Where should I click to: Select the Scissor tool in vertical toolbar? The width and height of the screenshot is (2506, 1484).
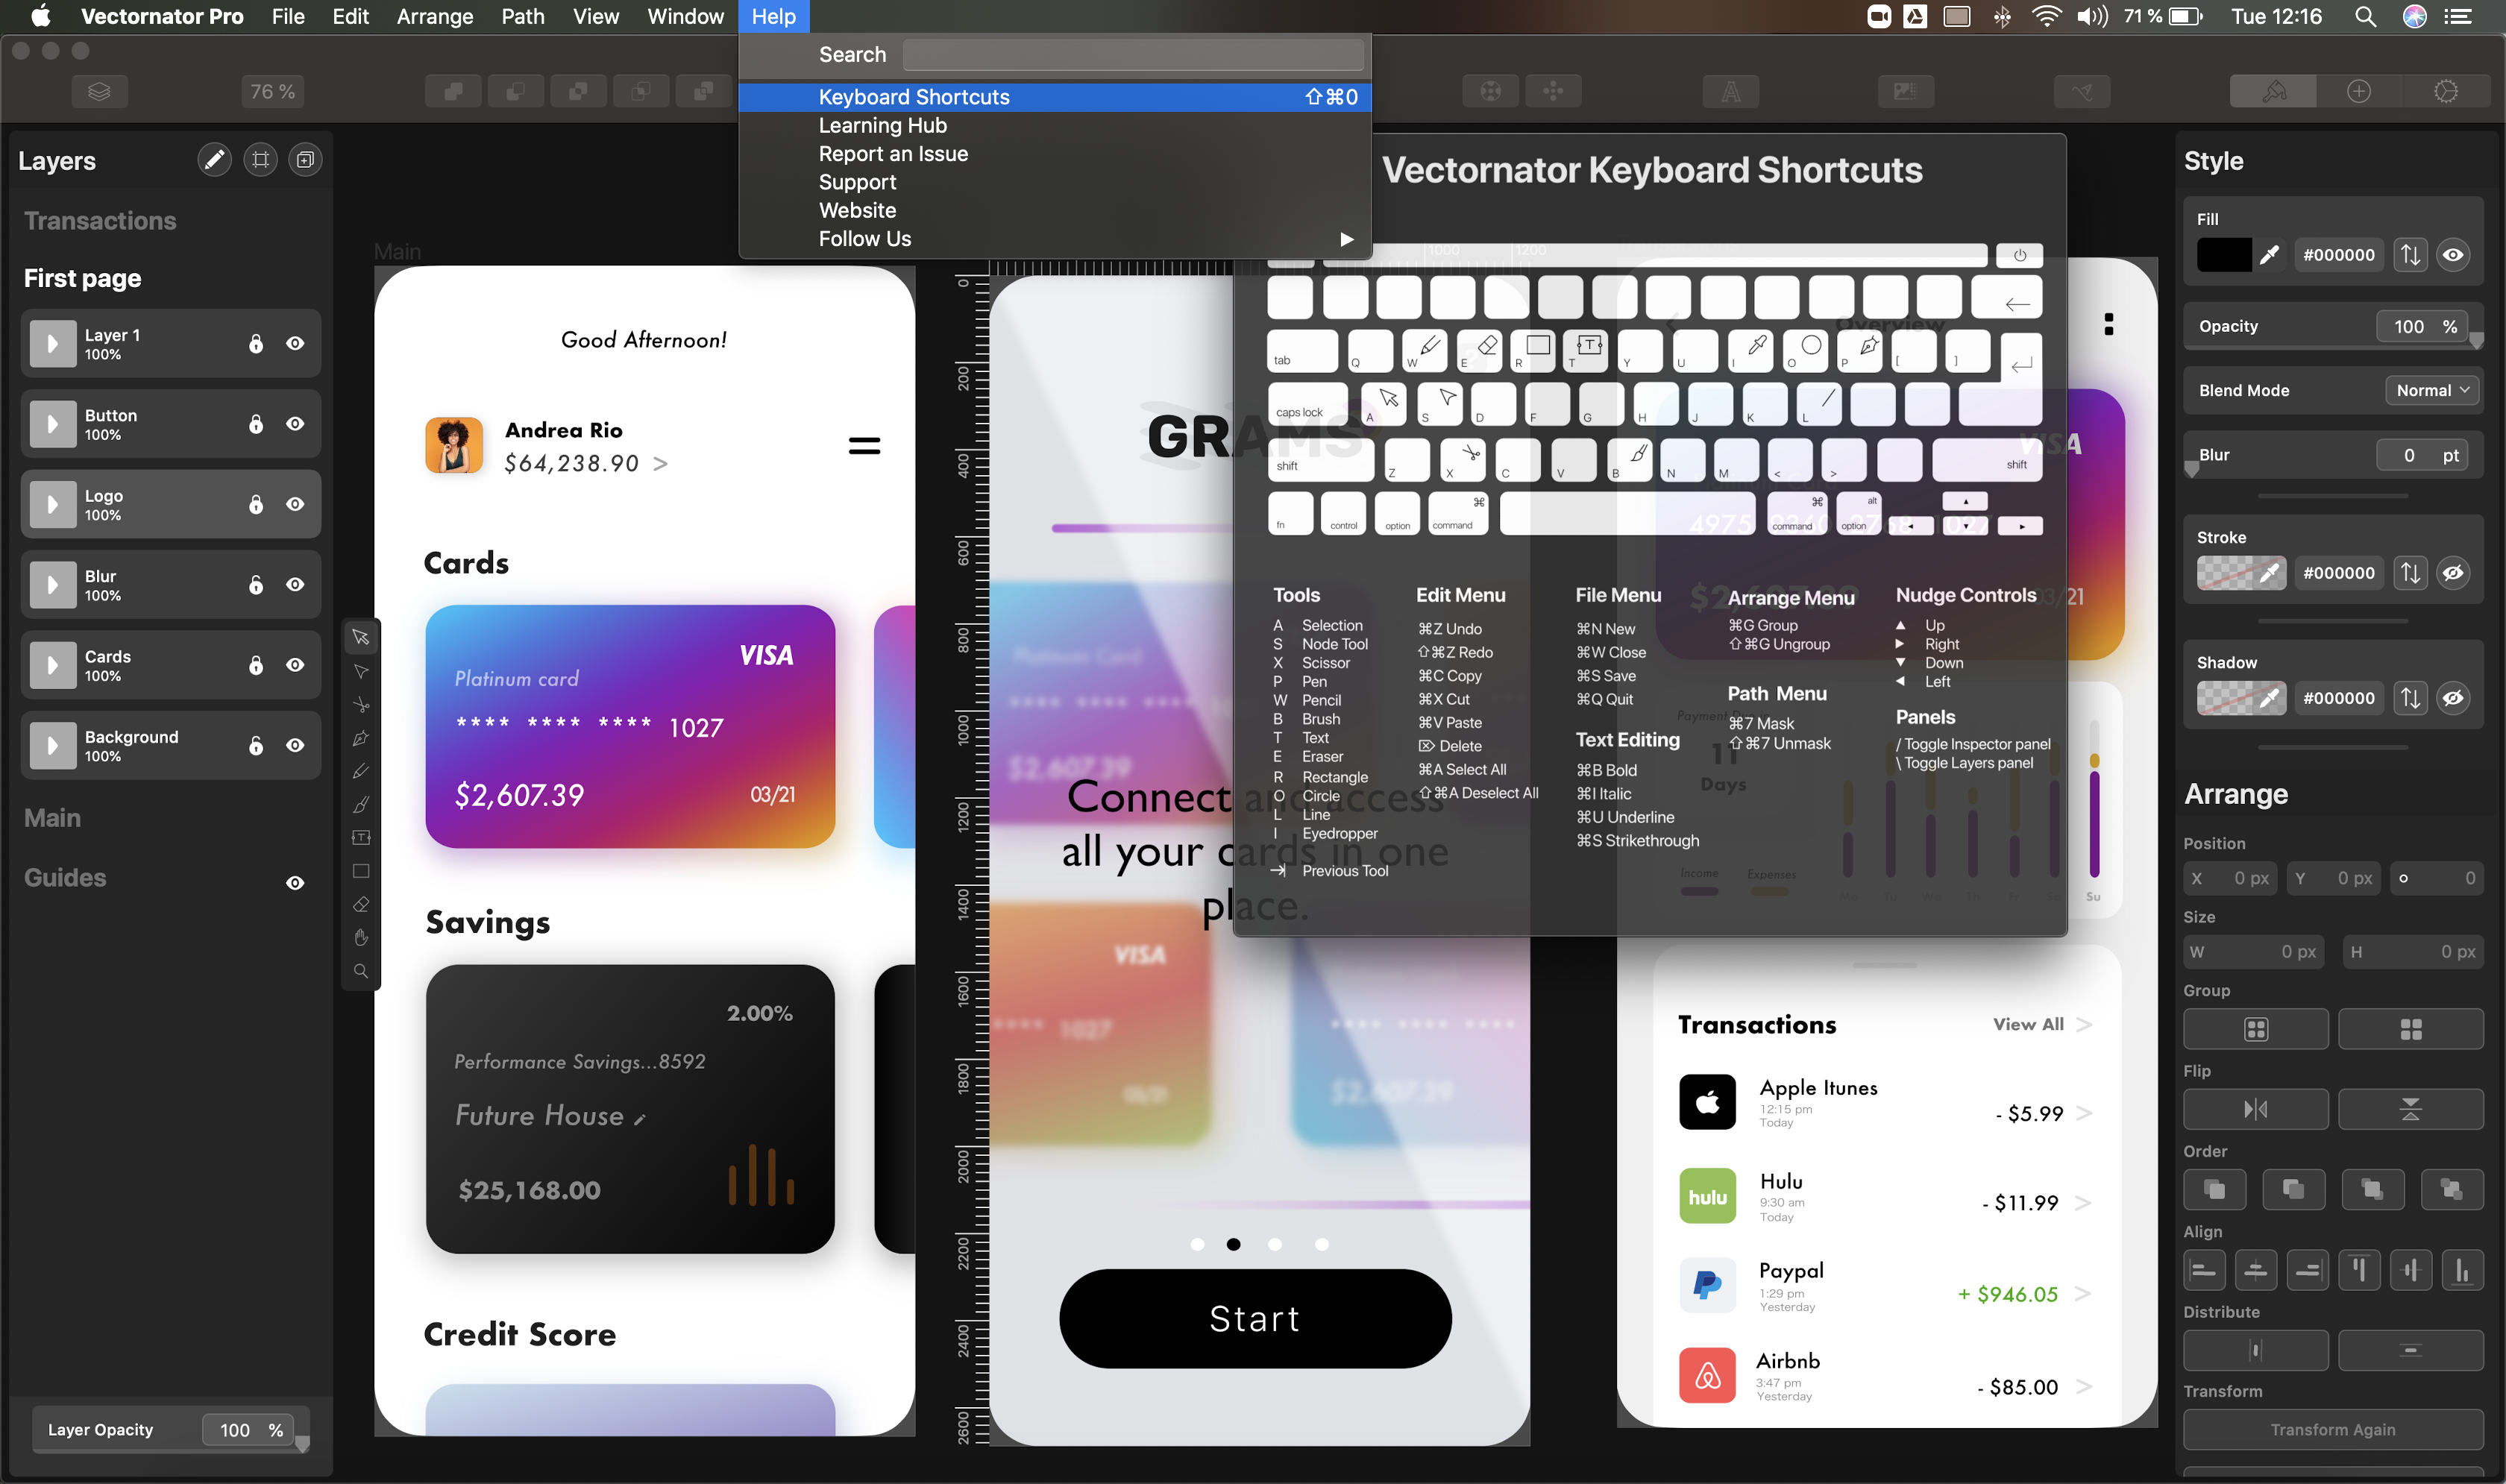click(361, 705)
